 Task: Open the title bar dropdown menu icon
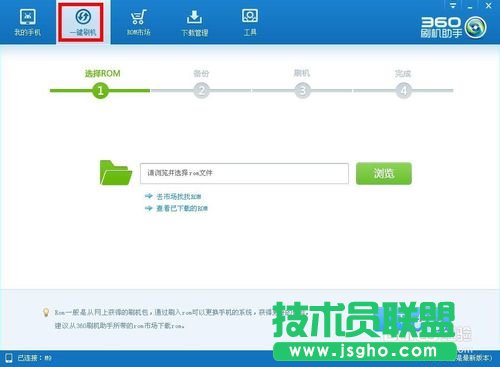click(x=453, y=5)
